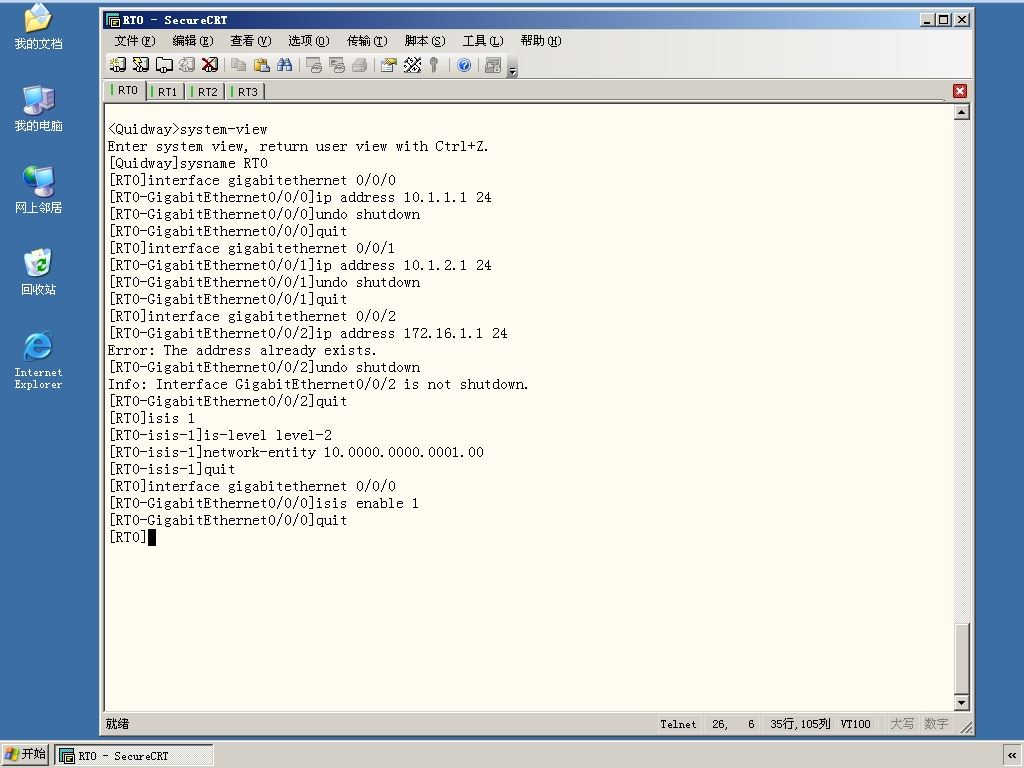Select 回收站 recycle bin icon

(39, 271)
